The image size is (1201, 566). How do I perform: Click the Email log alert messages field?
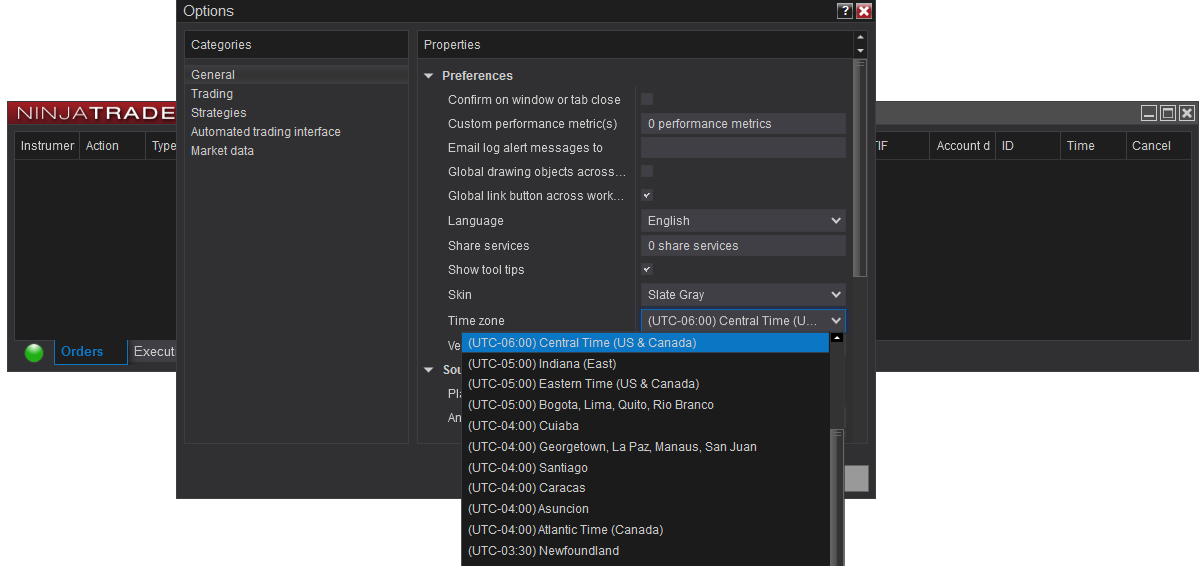point(743,148)
